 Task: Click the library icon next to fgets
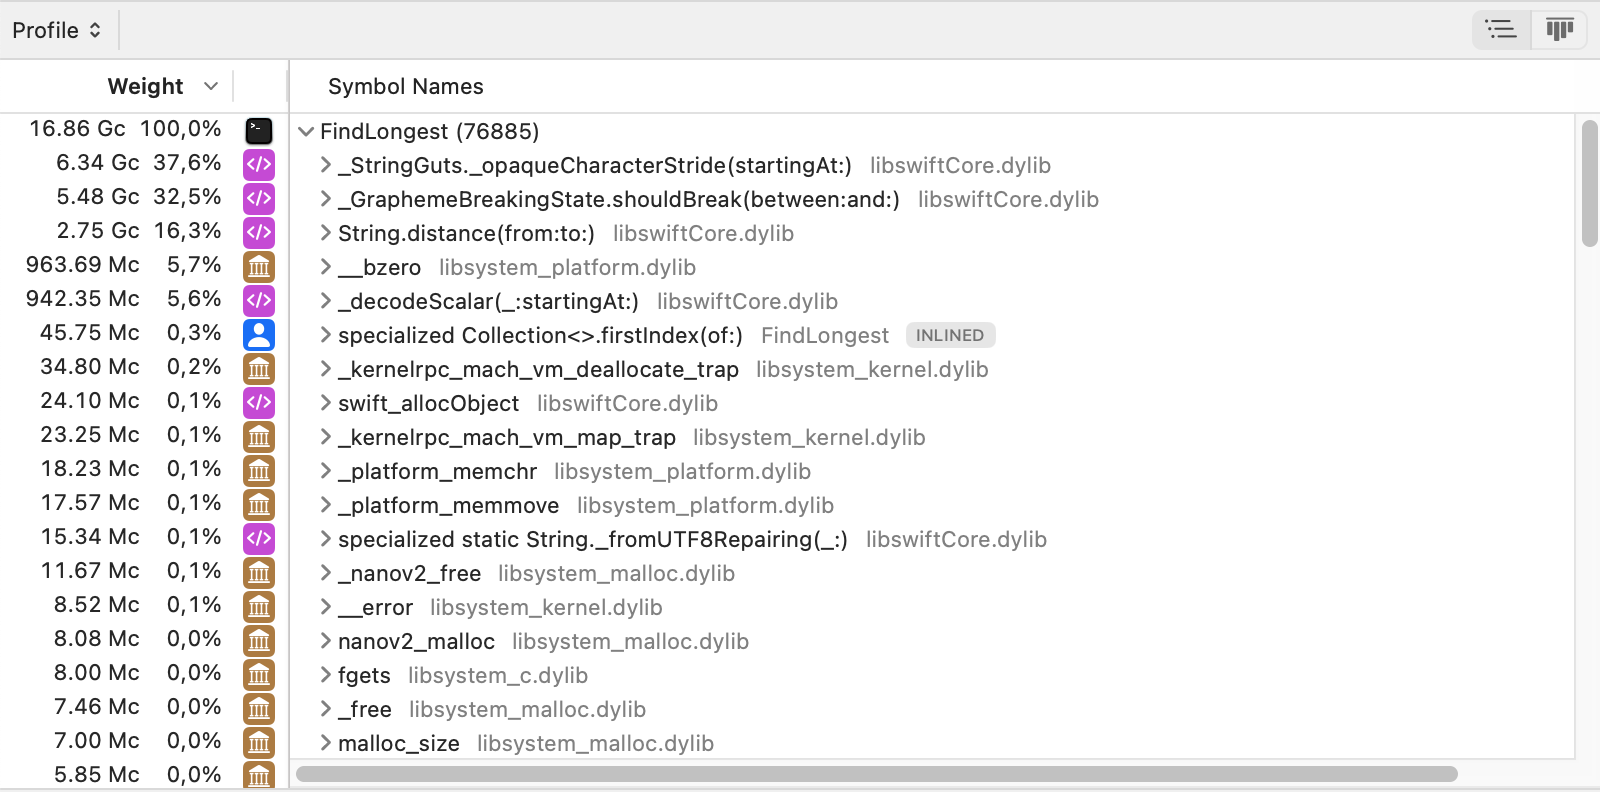[x=259, y=675]
